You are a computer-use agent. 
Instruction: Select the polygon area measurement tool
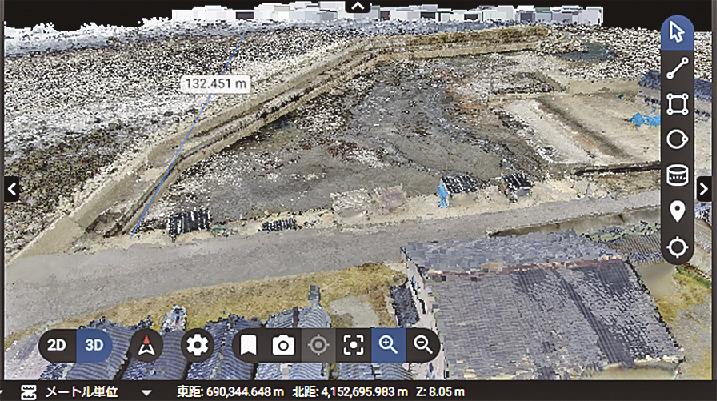coord(677,104)
